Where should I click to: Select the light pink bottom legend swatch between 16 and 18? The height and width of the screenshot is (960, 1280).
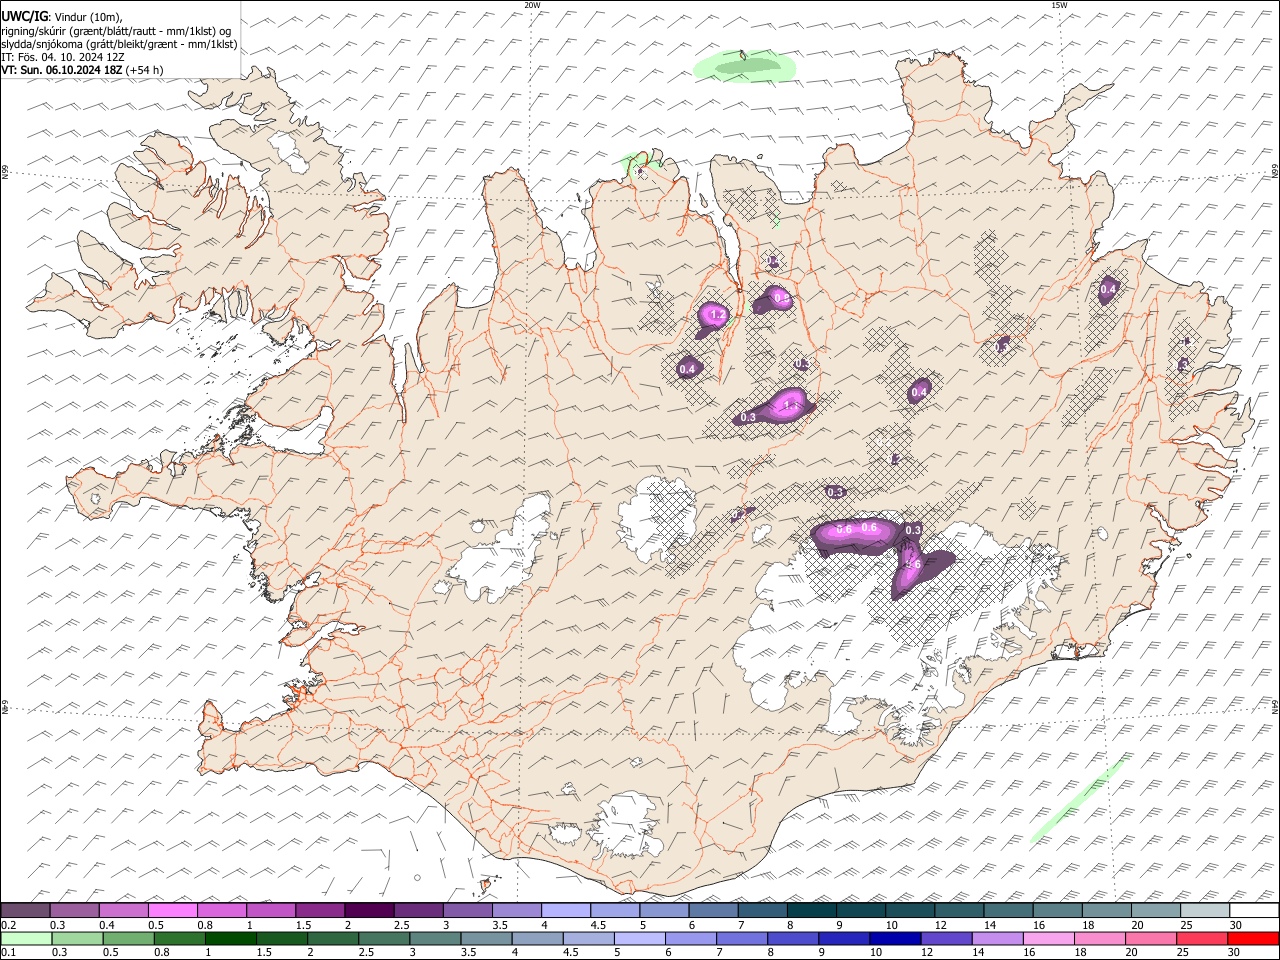tap(1048, 938)
